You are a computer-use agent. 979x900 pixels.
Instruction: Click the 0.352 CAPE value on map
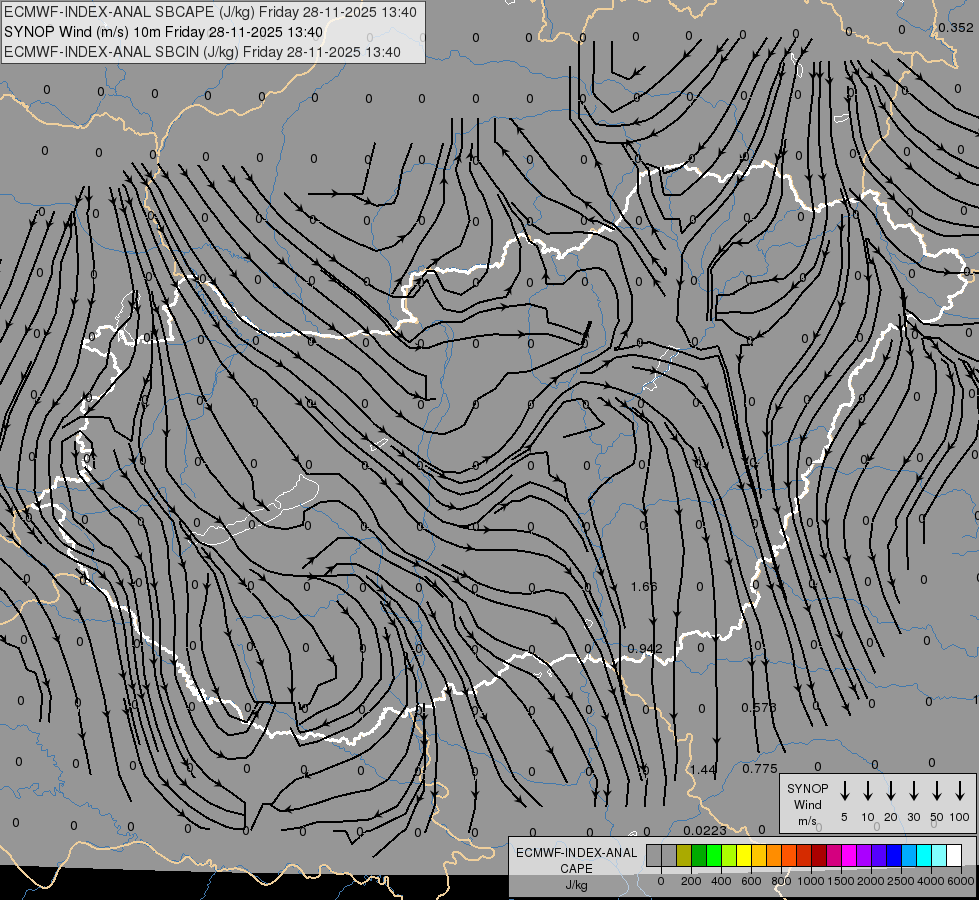pos(955,27)
